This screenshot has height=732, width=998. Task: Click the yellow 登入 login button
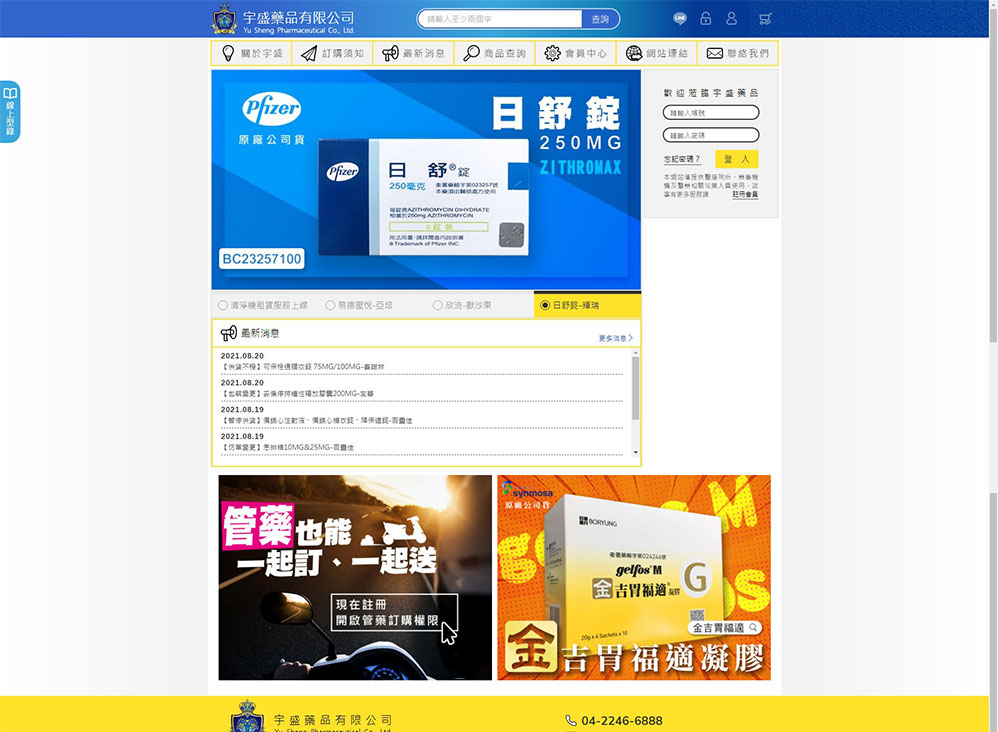tap(736, 159)
